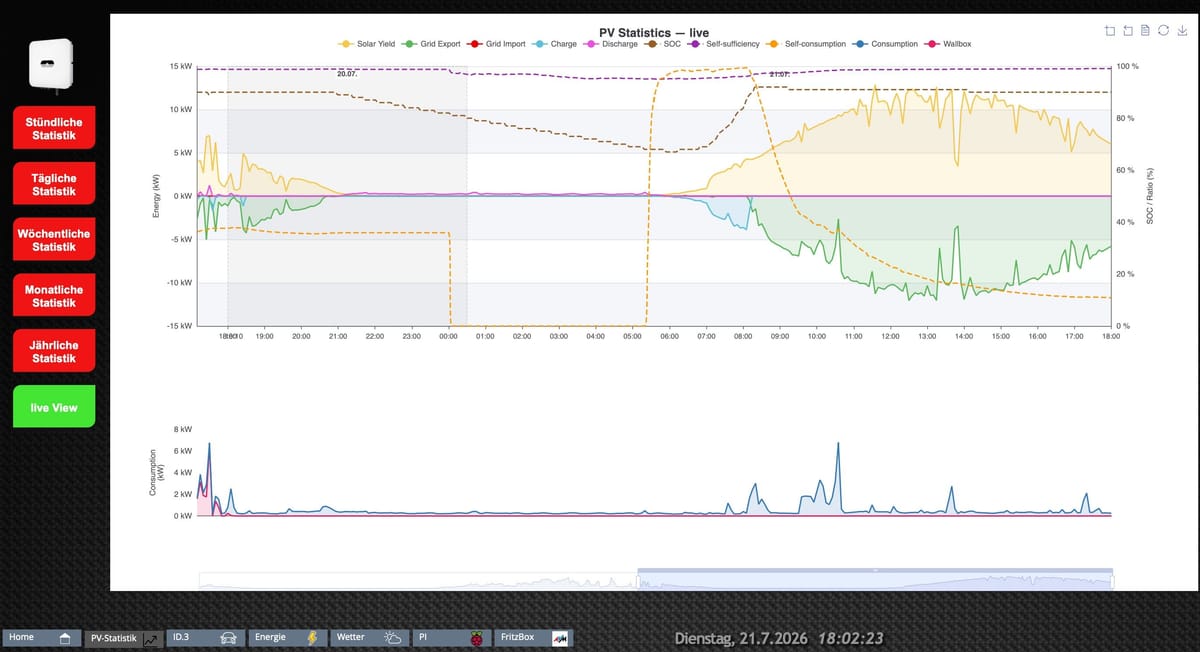1200x652 pixels.
Task: Save chart as image via download icon
Action: coord(1182,31)
